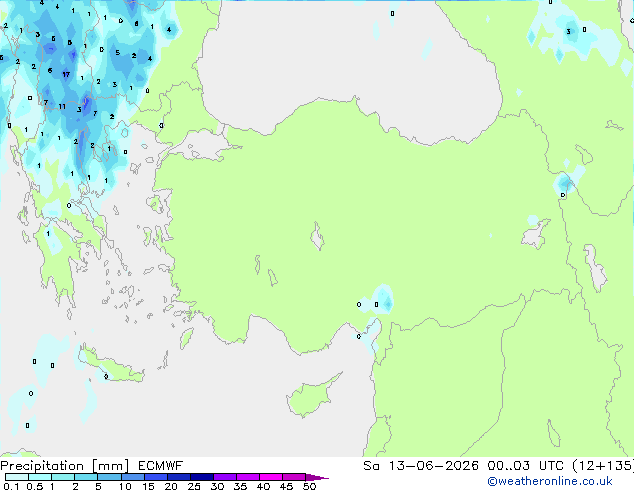Click the 40–45 mm magenta legend swatch

point(271,477)
